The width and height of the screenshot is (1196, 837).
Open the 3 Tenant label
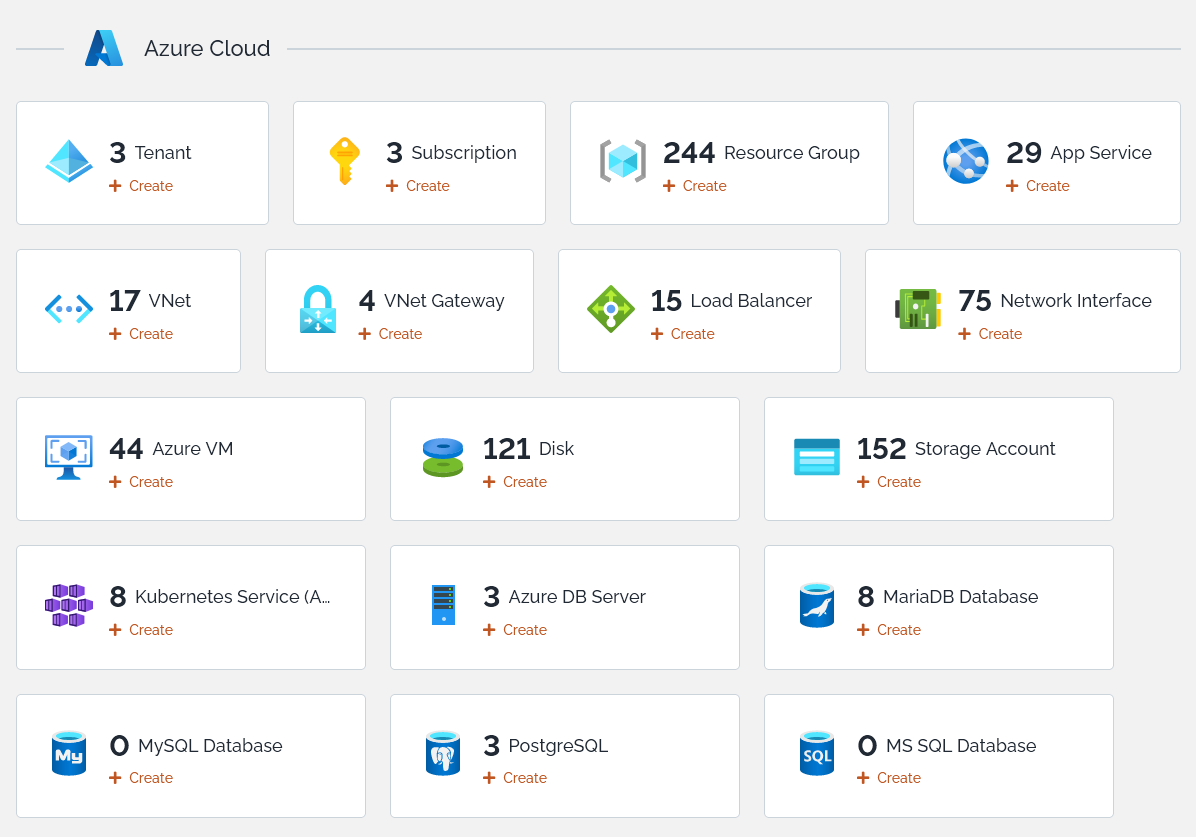tap(150, 153)
